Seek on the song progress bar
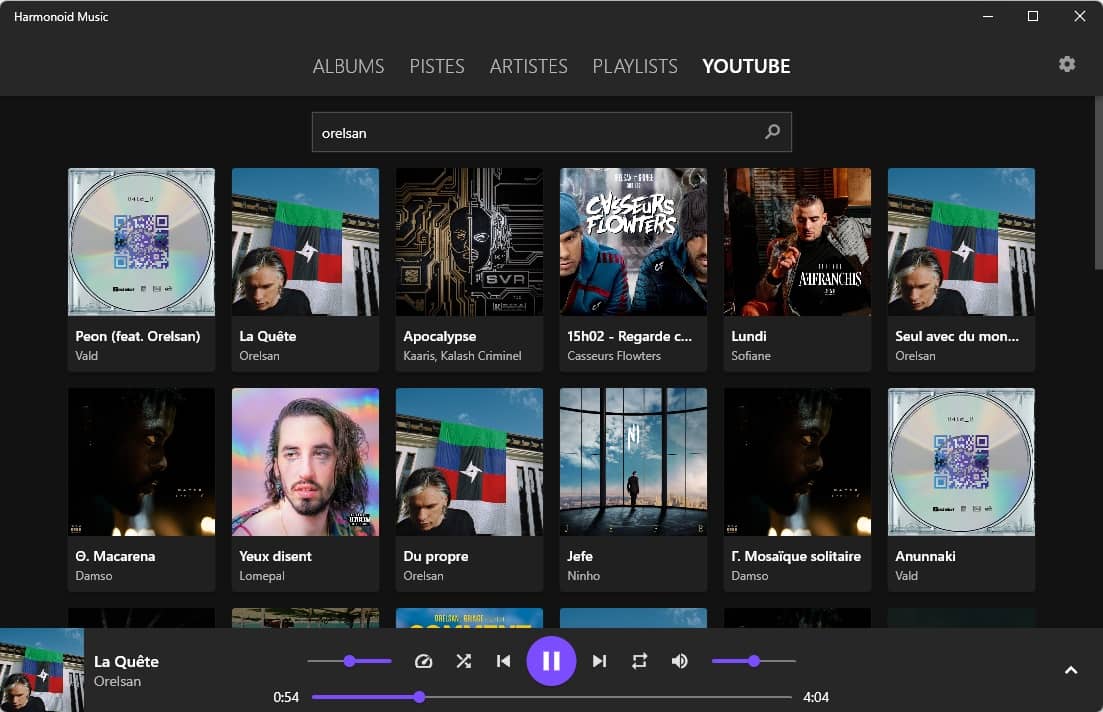This screenshot has width=1103, height=712. pos(552,697)
